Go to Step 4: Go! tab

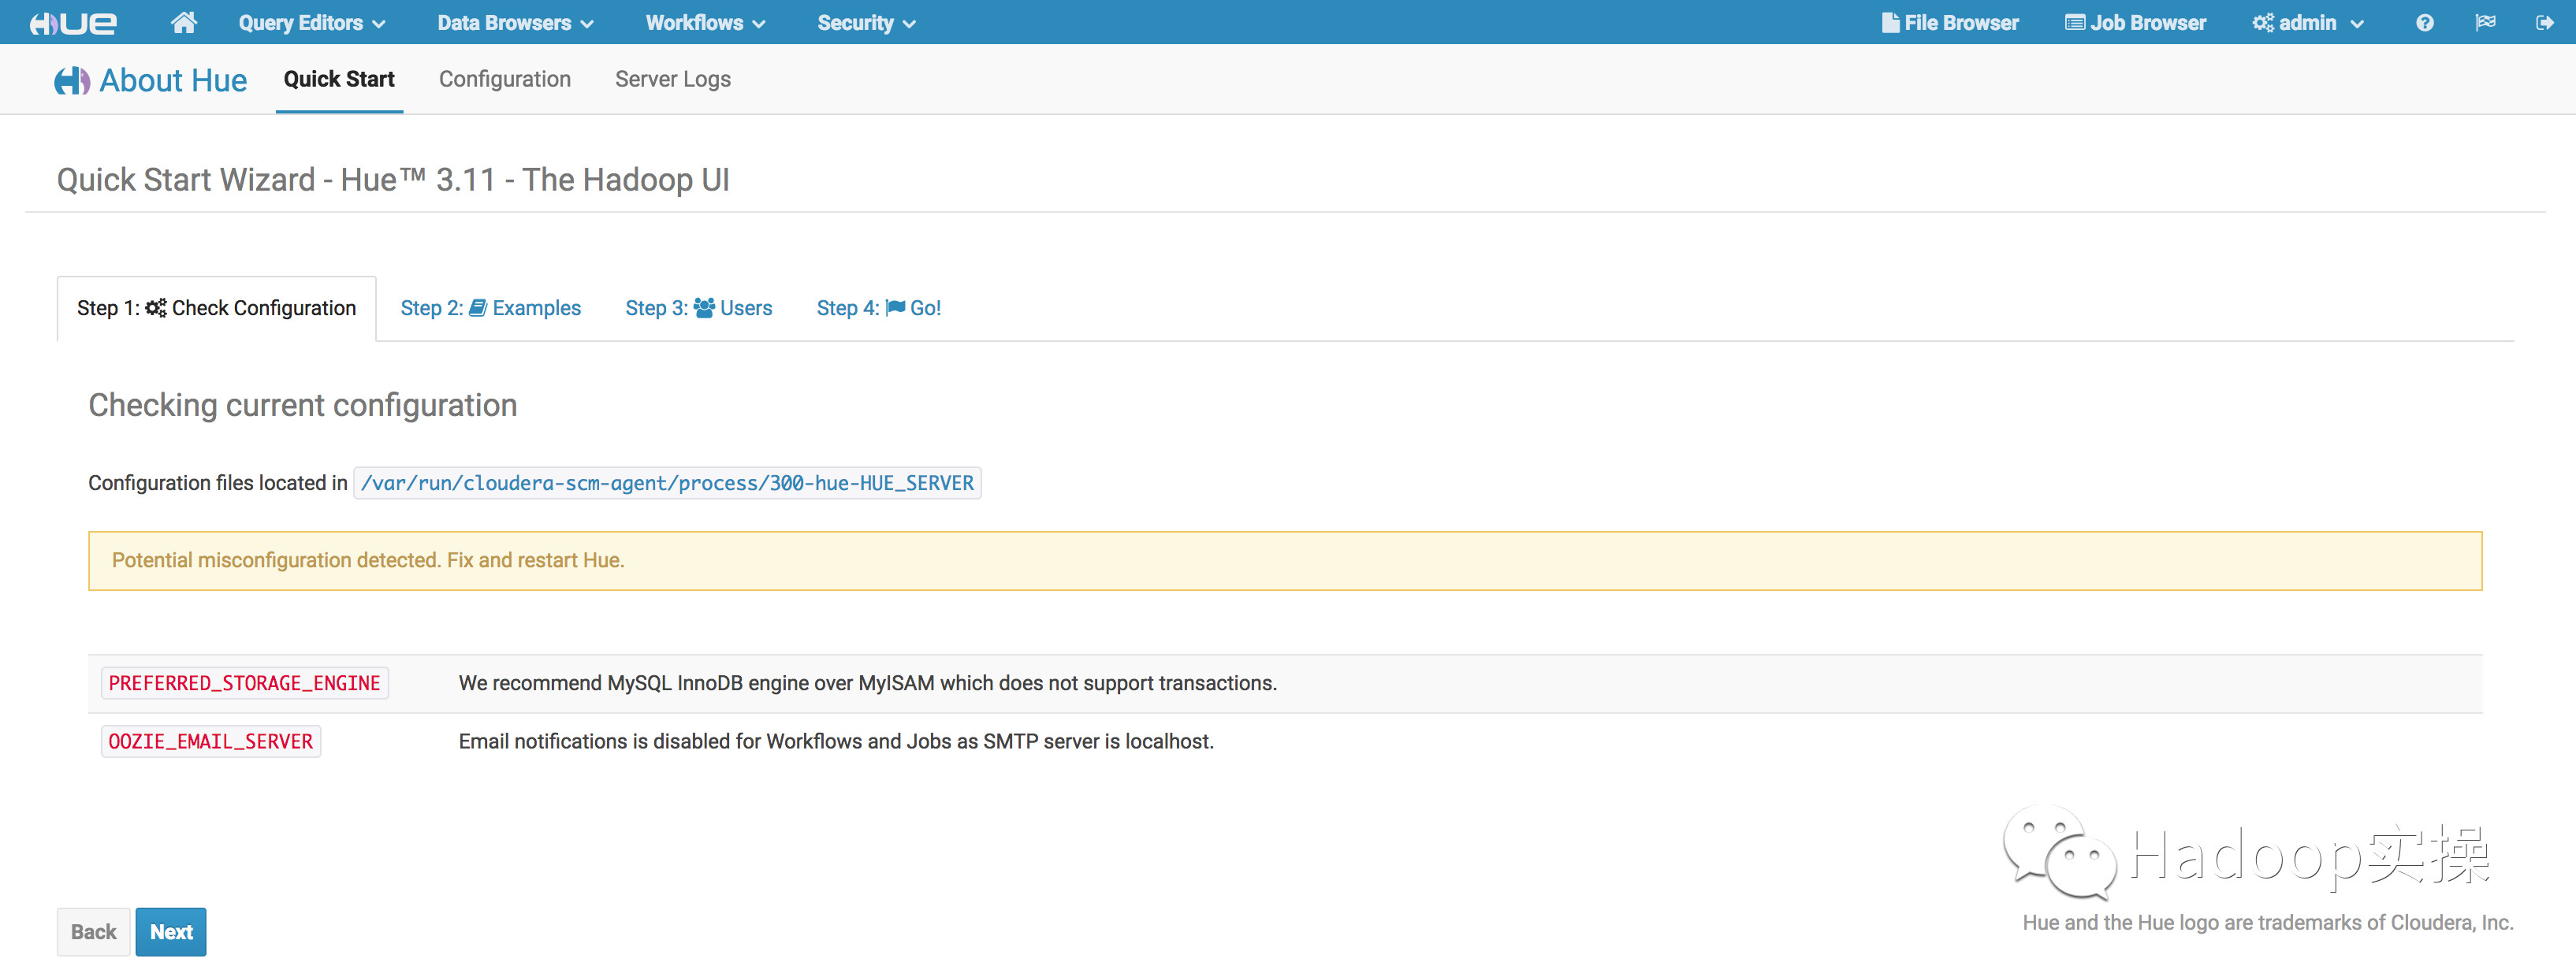pos(879,308)
